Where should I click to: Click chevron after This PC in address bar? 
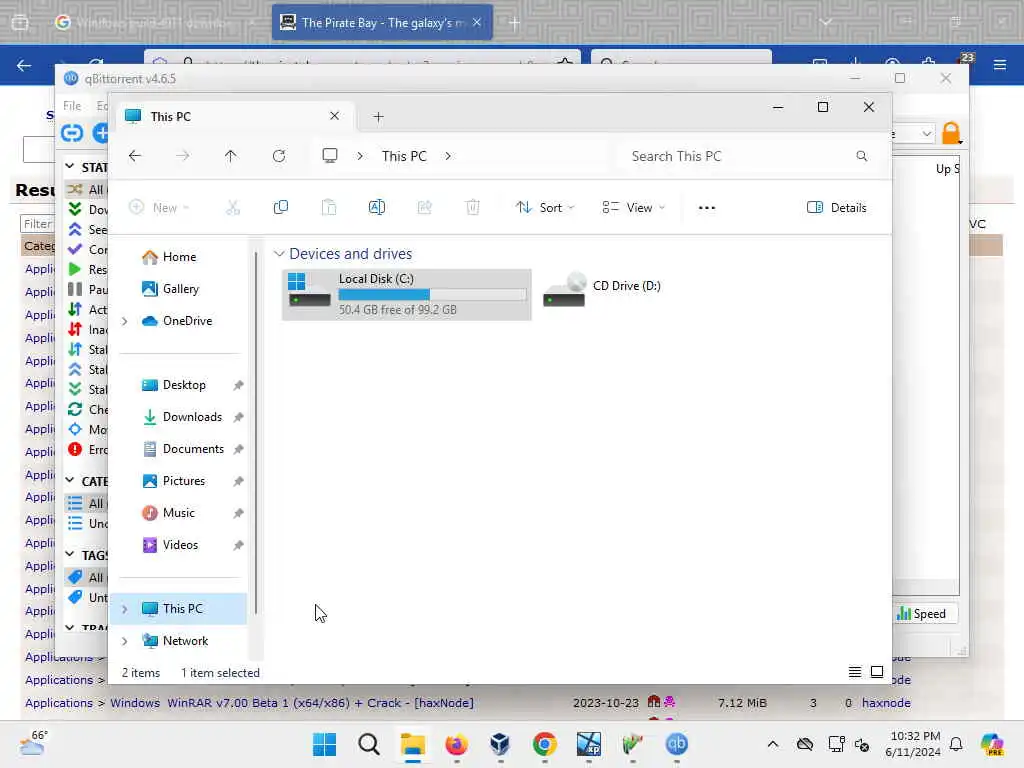click(448, 156)
